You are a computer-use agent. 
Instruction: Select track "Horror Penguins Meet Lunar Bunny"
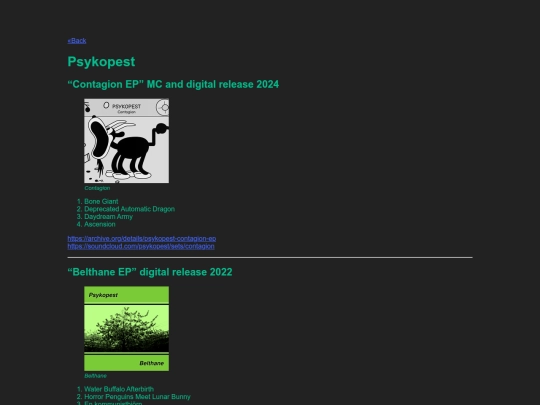pos(137,397)
